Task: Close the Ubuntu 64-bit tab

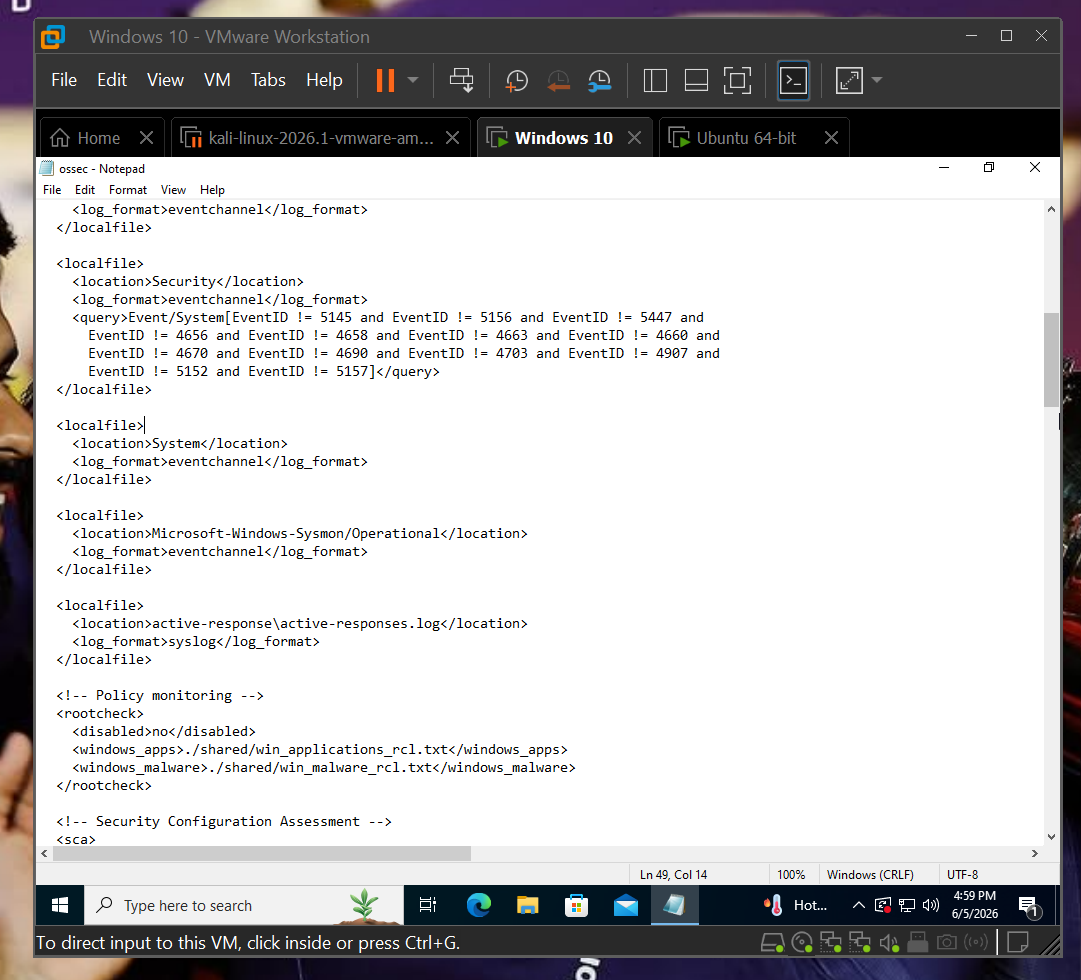Action: coord(831,138)
